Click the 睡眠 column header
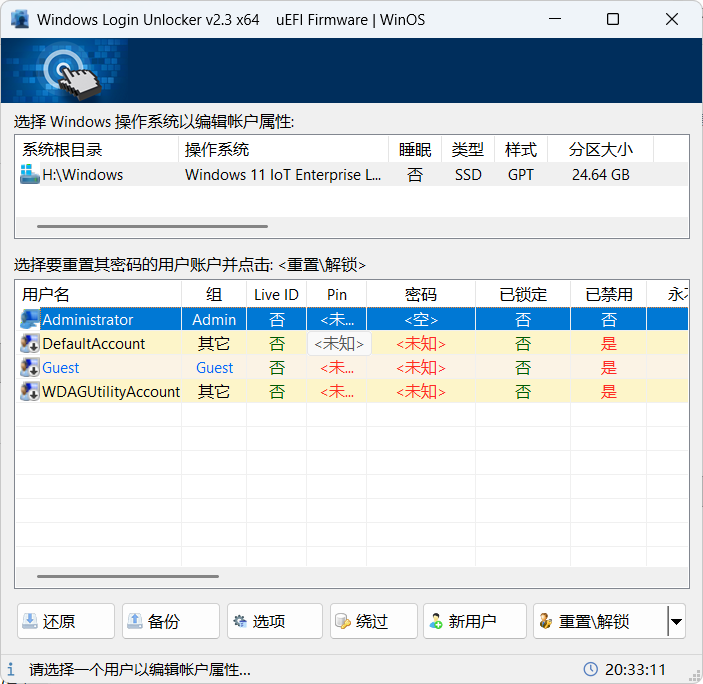Screen dimensions: 703x684 point(415,149)
